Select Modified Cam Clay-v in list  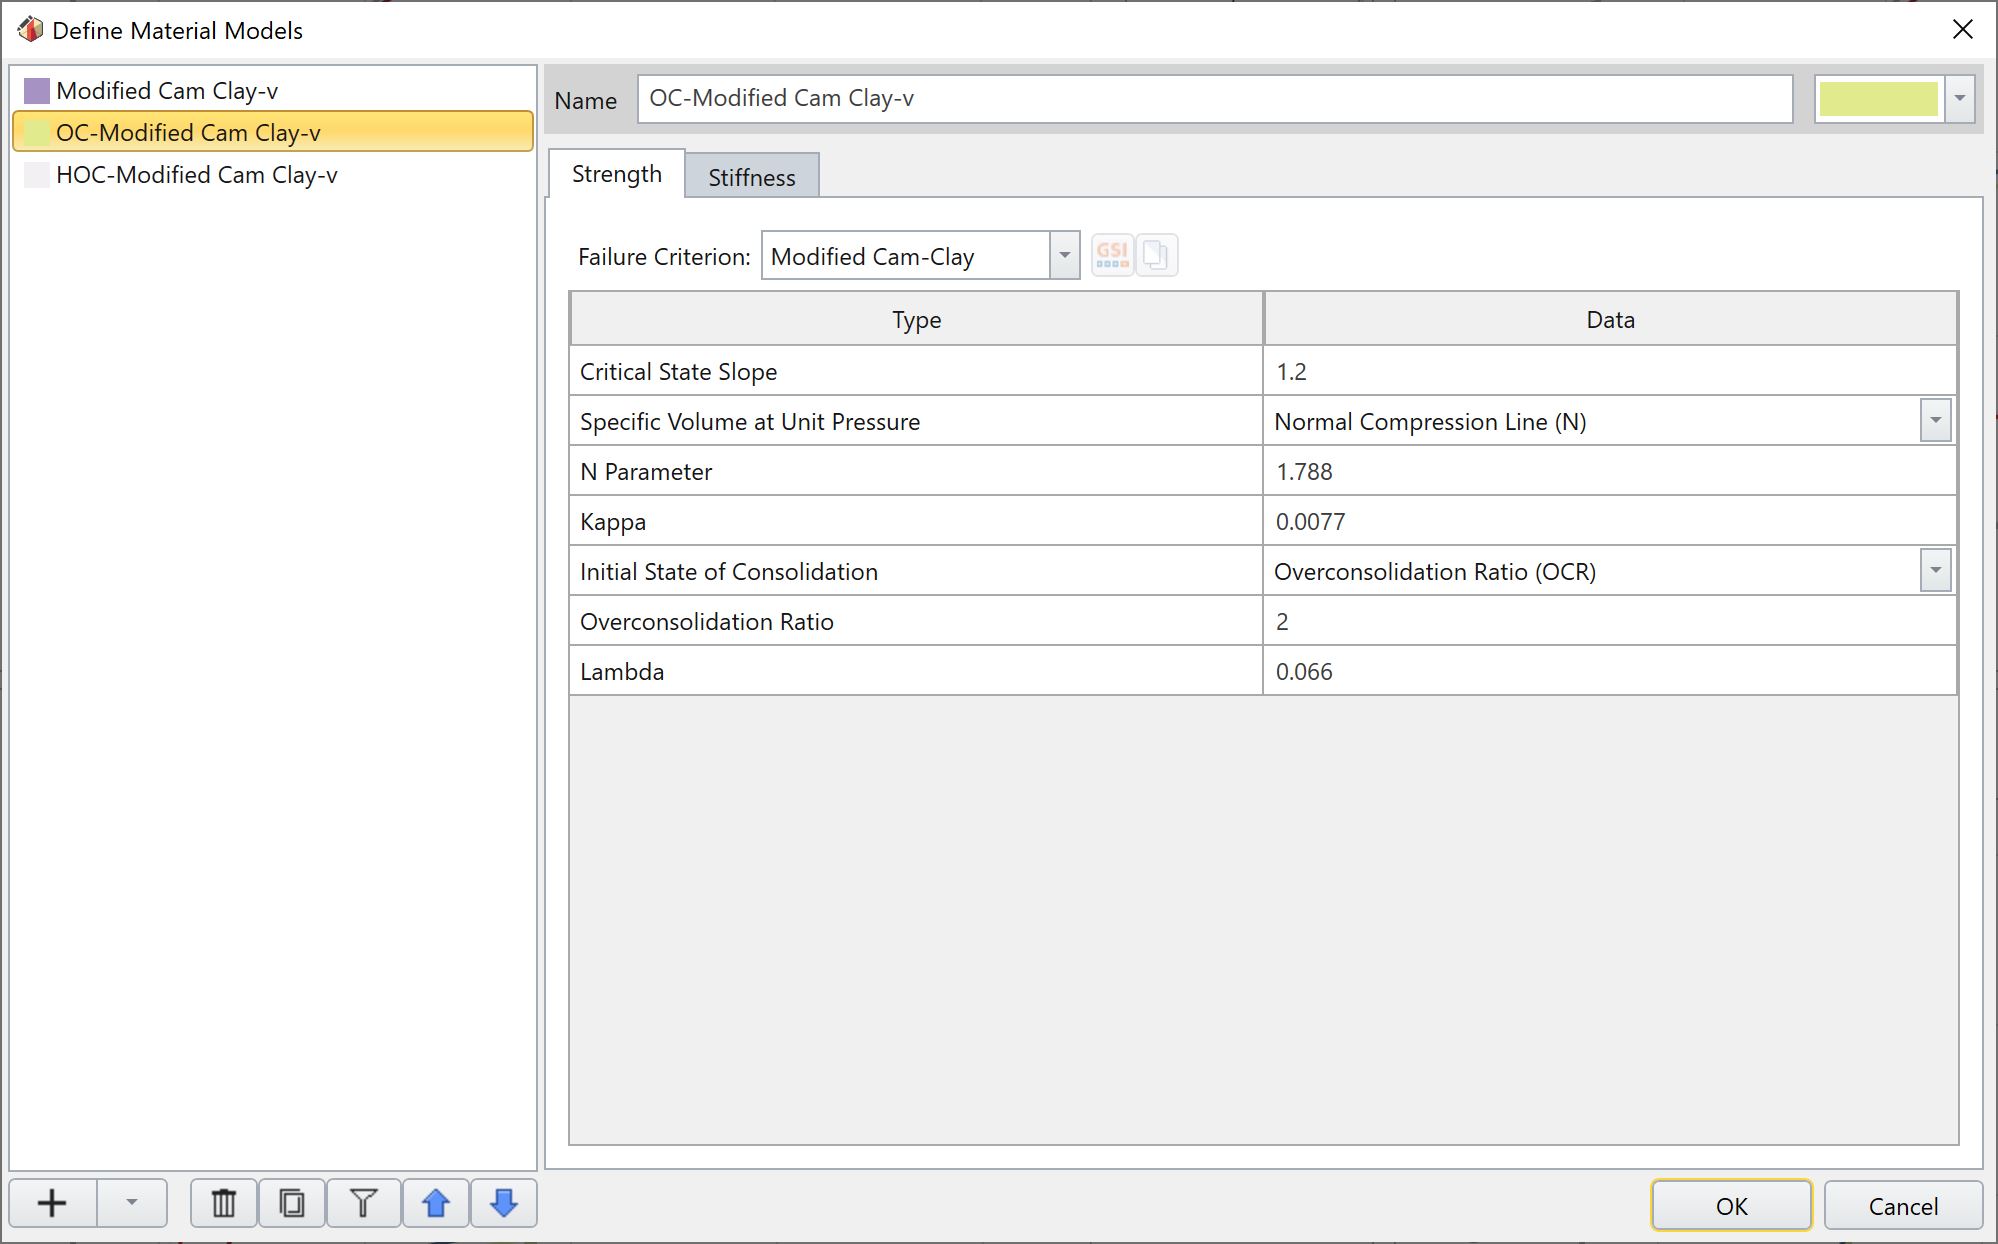(x=166, y=91)
